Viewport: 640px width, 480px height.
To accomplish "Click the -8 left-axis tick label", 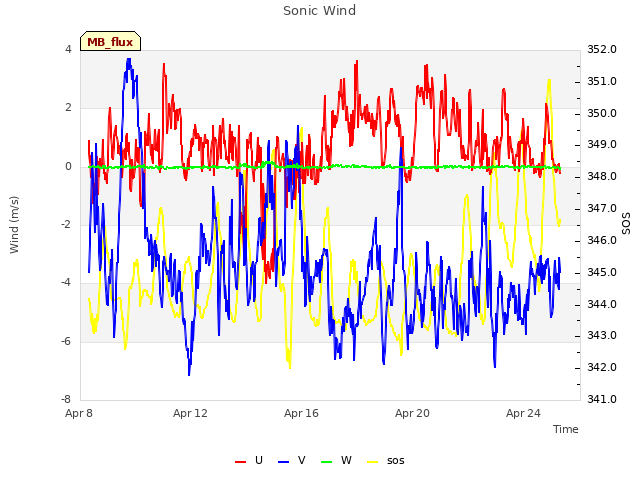I will [66, 399].
